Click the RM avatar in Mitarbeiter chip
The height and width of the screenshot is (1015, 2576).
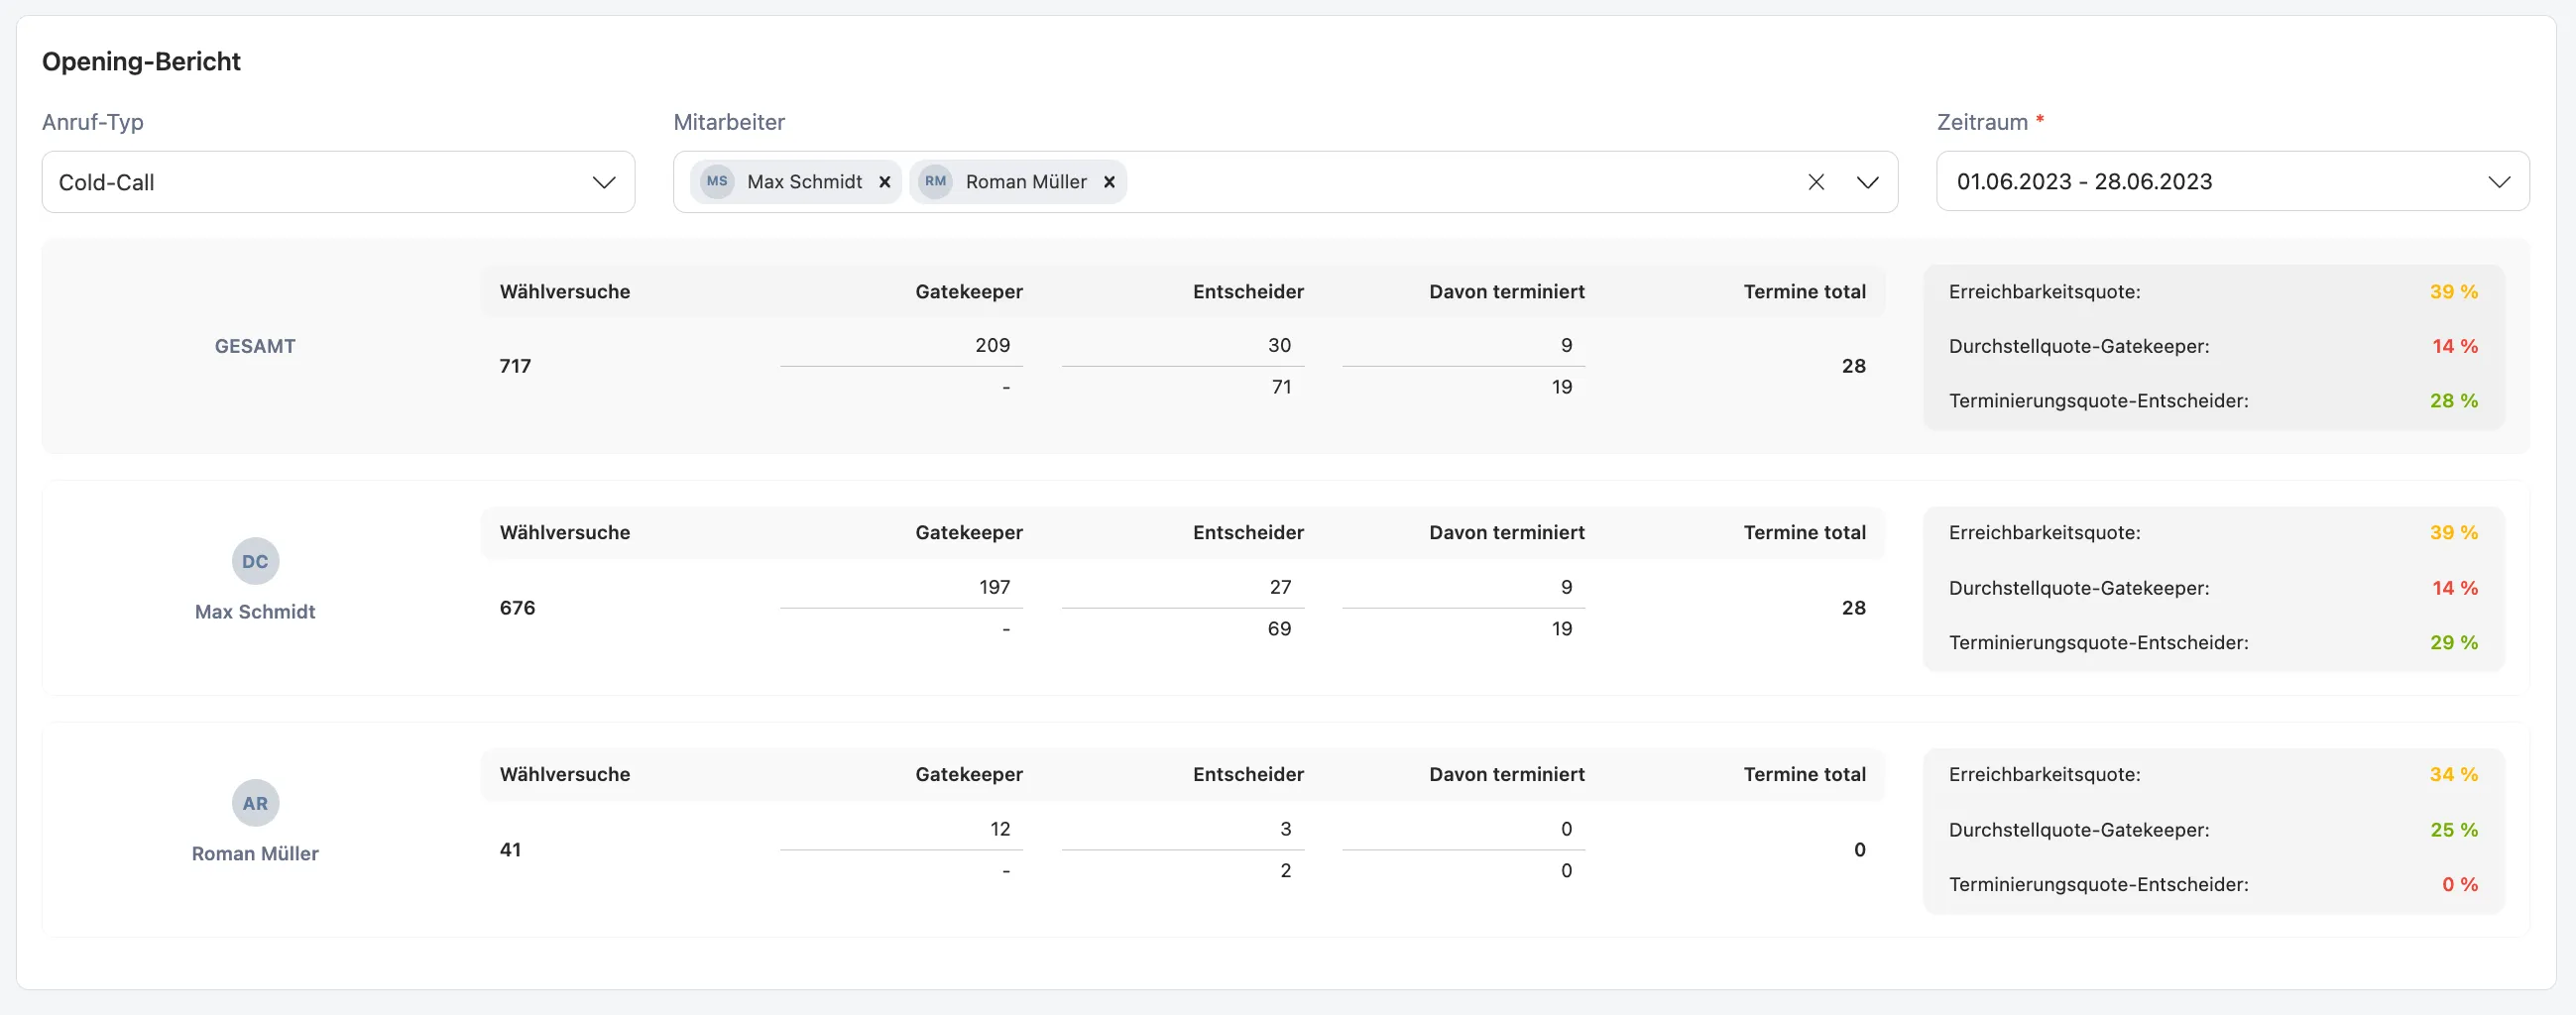pos(935,182)
